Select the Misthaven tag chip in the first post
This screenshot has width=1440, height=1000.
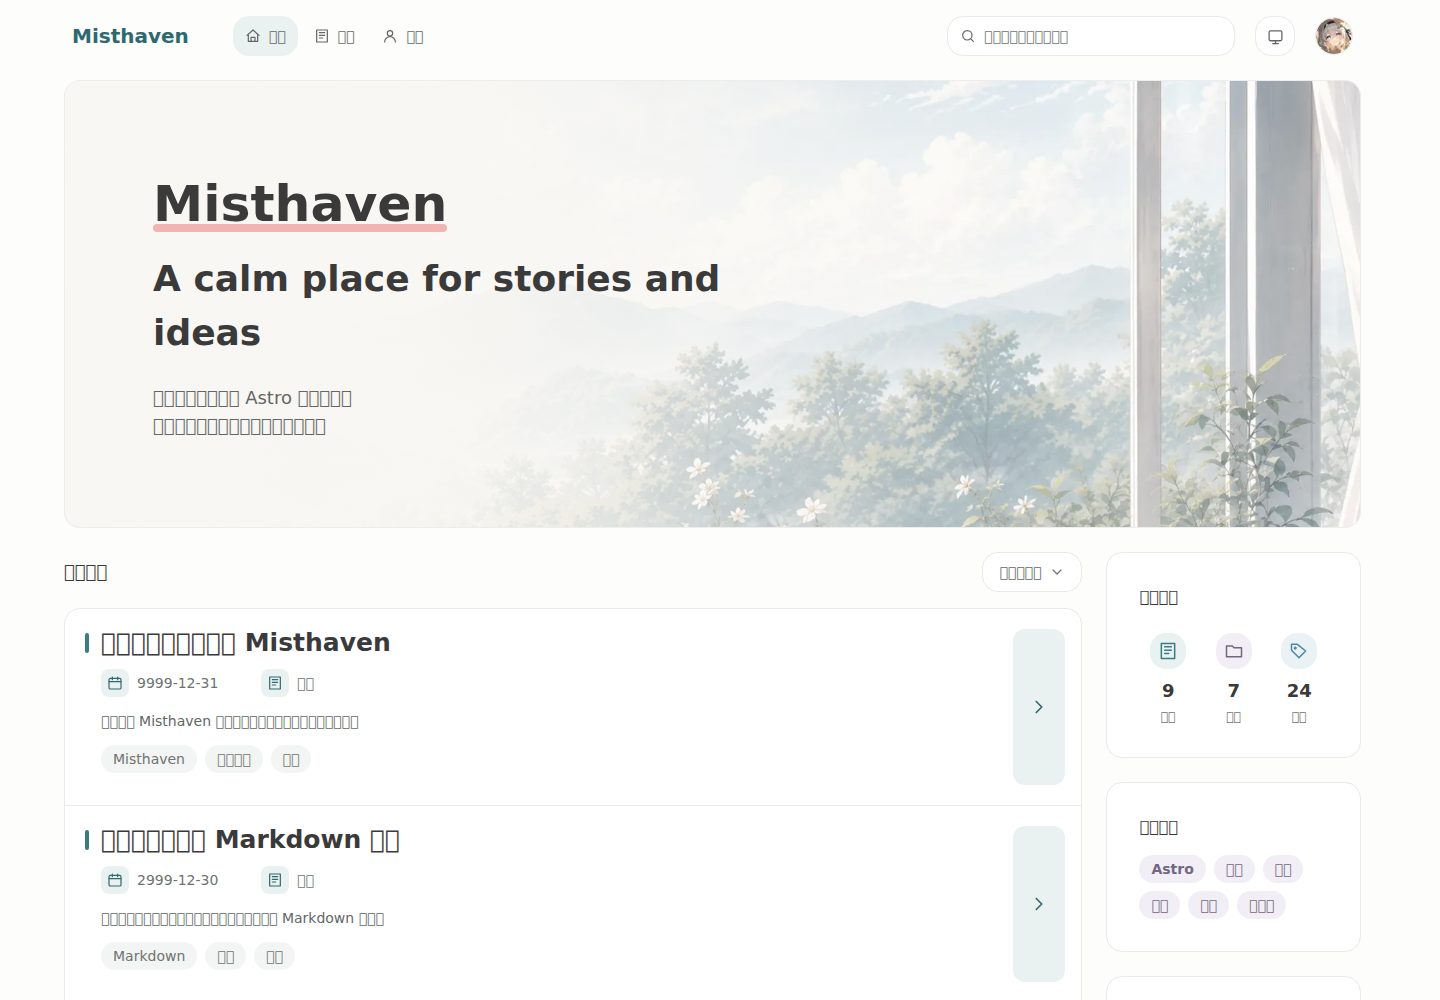(149, 759)
